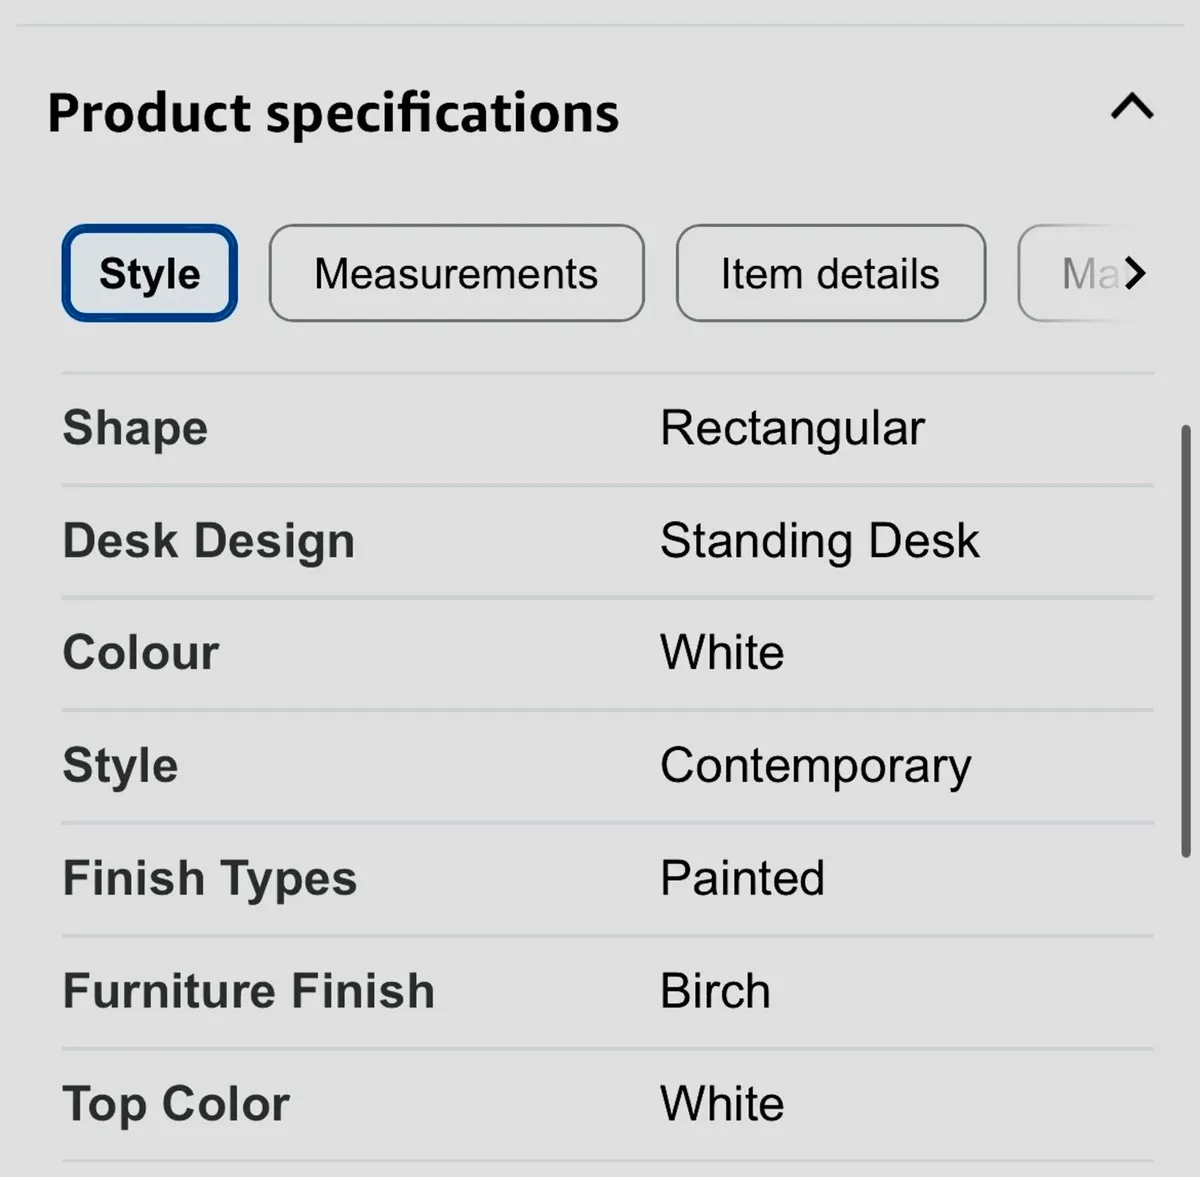
Task: Click the Desk Design row label
Action: pos(208,540)
